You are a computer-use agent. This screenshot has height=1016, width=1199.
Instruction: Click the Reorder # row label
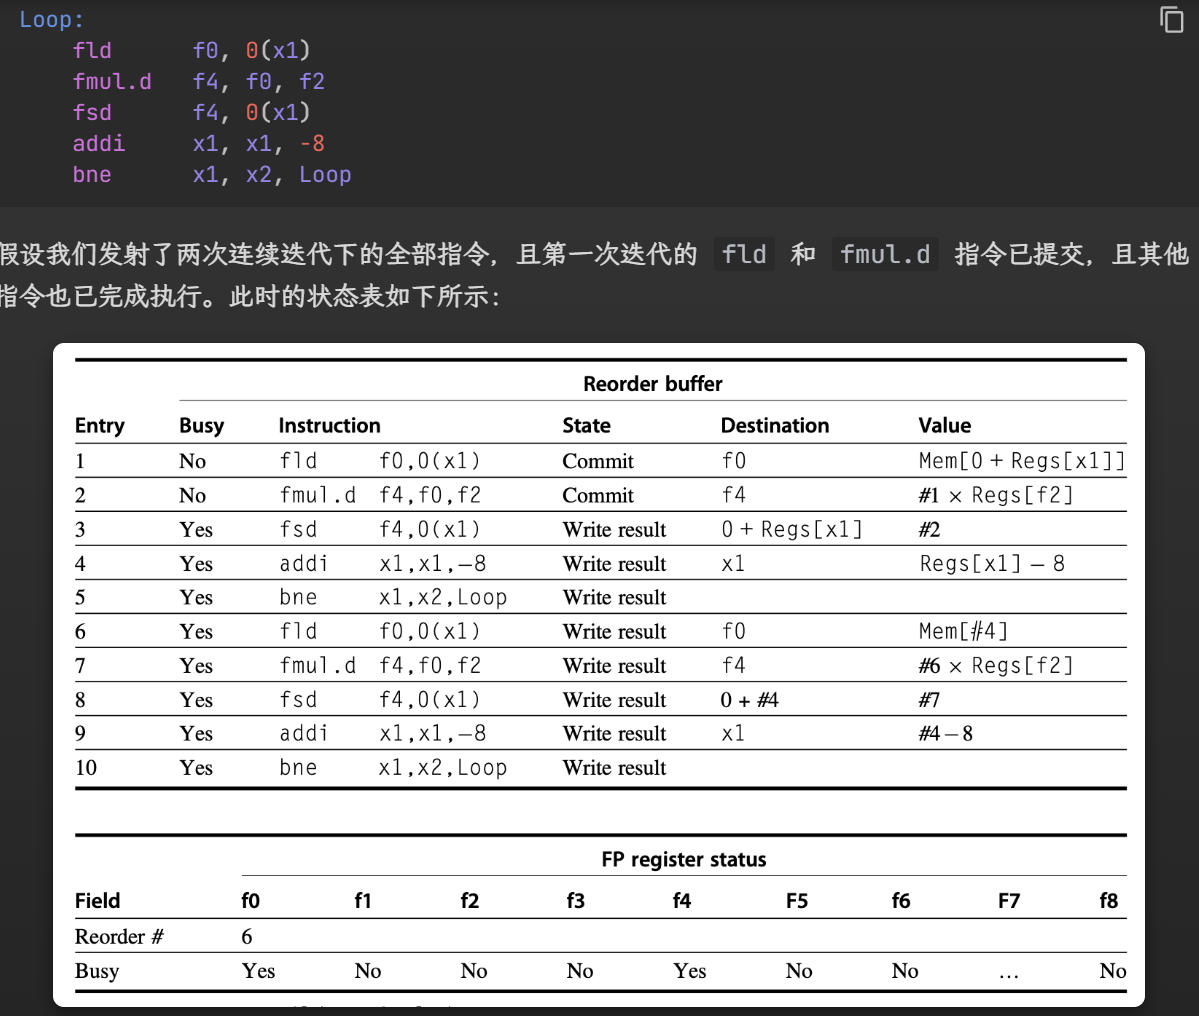(119, 936)
